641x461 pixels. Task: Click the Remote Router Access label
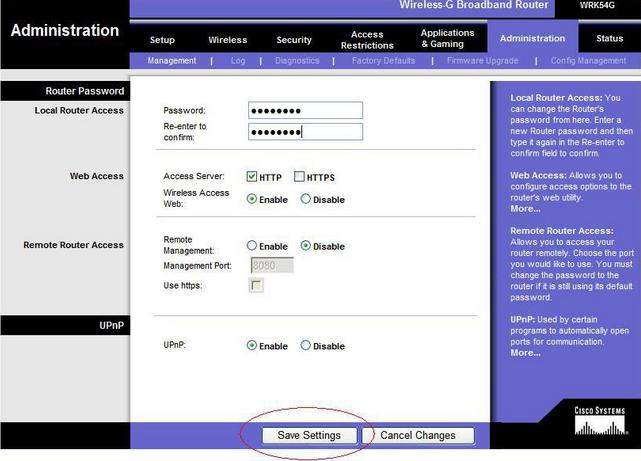pos(74,245)
